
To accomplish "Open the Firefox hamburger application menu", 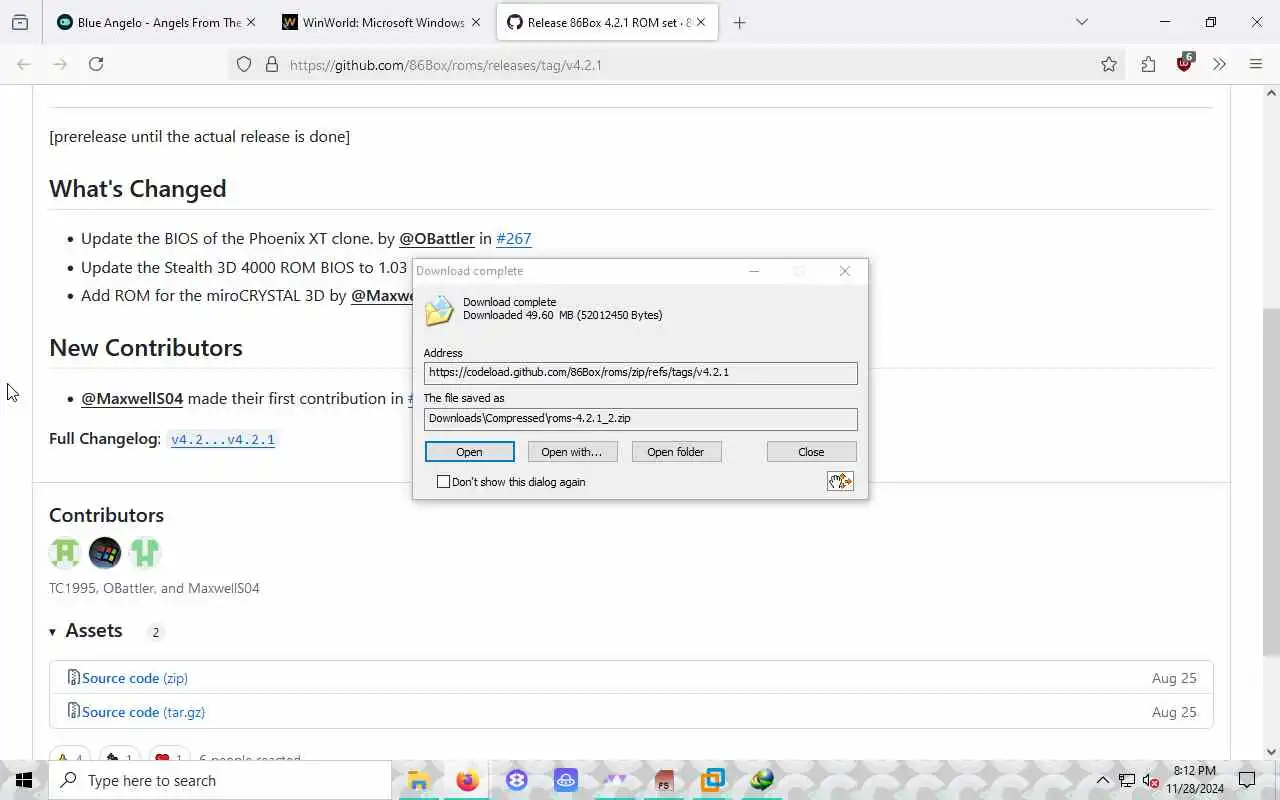I will click(x=1256, y=64).
